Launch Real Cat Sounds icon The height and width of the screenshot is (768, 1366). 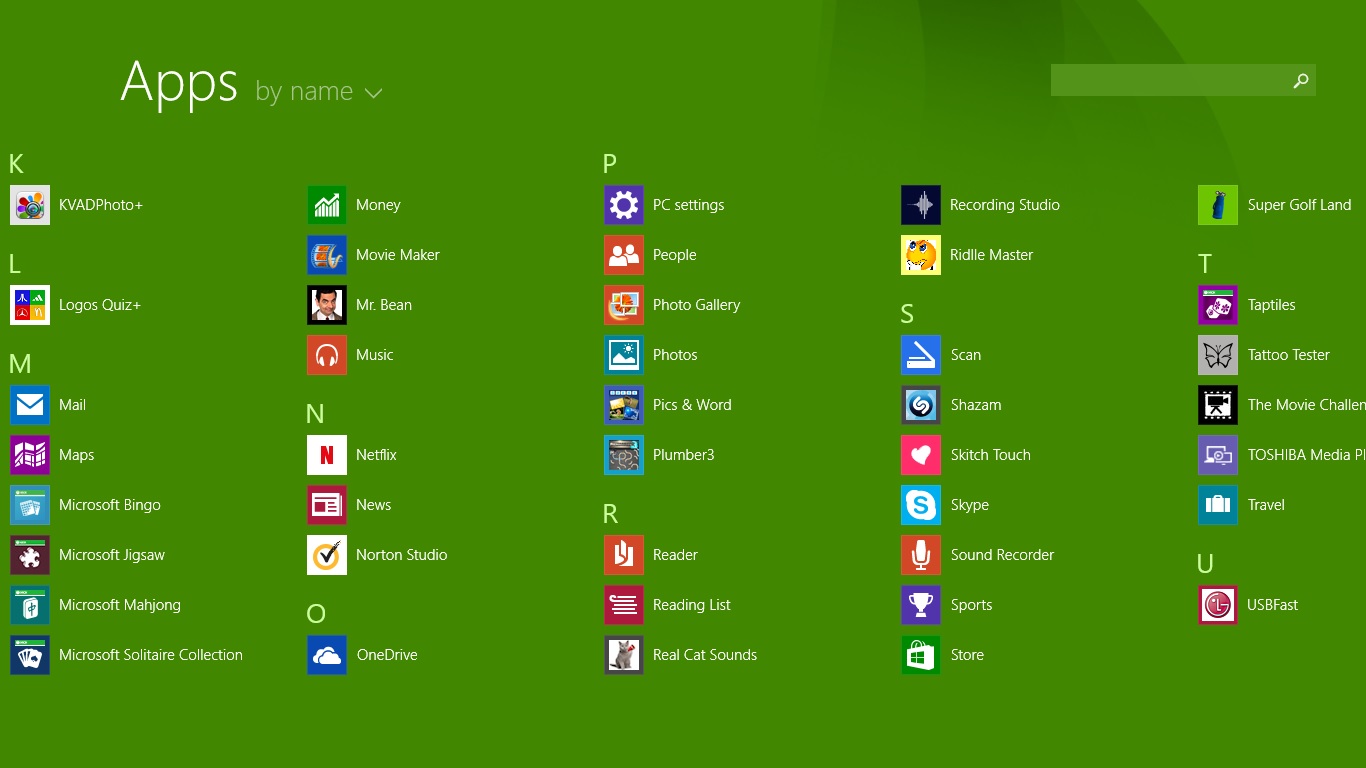(624, 655)
